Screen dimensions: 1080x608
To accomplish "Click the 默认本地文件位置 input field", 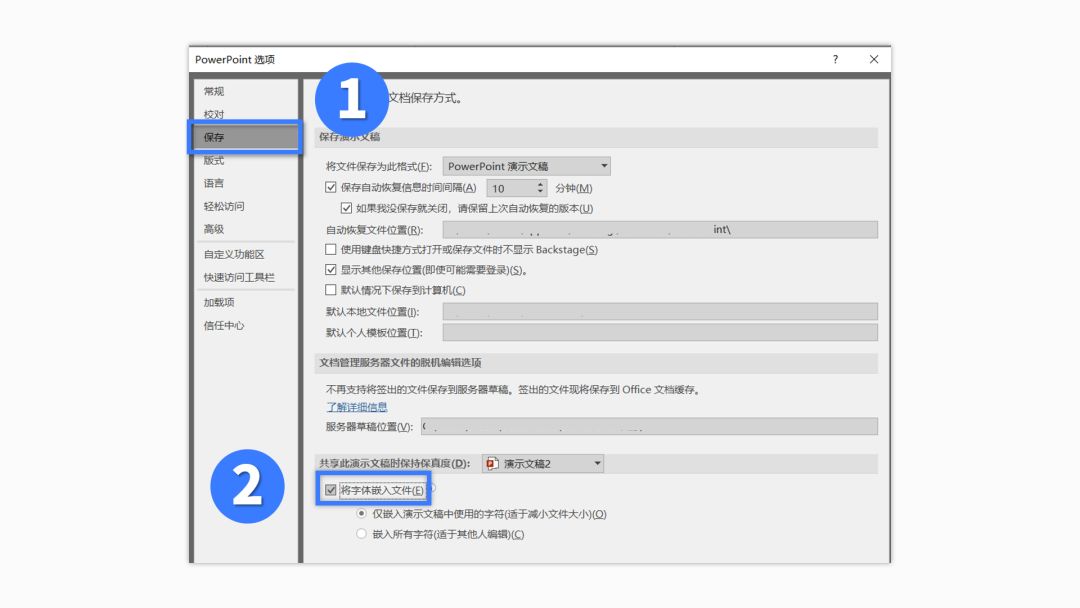I will [x=660, y=311].
